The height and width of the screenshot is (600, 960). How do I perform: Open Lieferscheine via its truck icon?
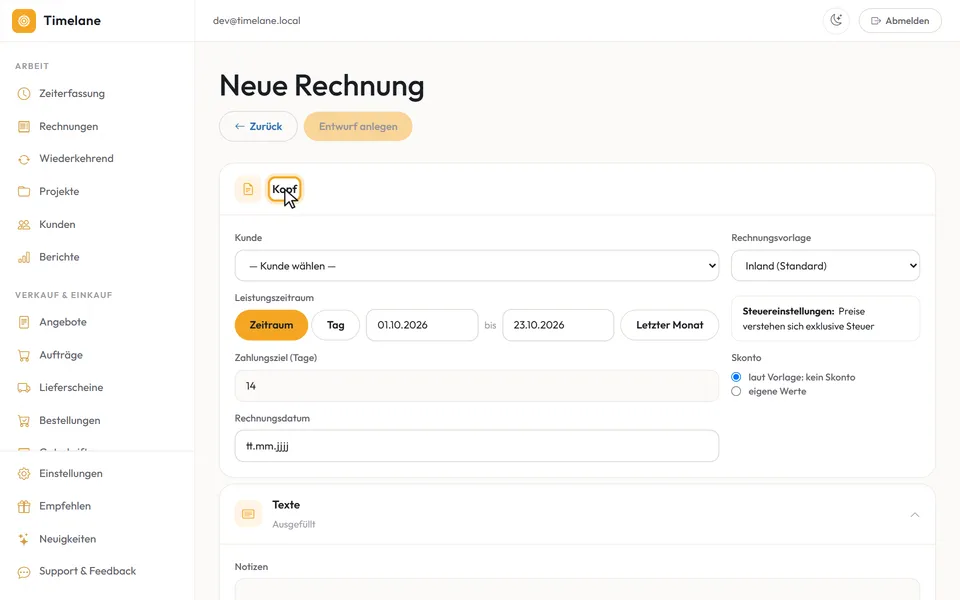point(24,388)
